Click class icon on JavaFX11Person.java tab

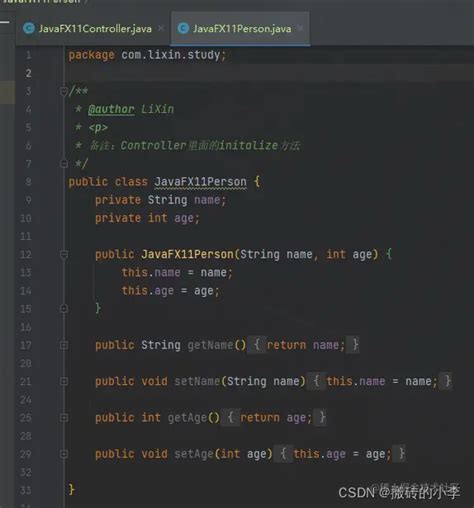tap(183, 28)
